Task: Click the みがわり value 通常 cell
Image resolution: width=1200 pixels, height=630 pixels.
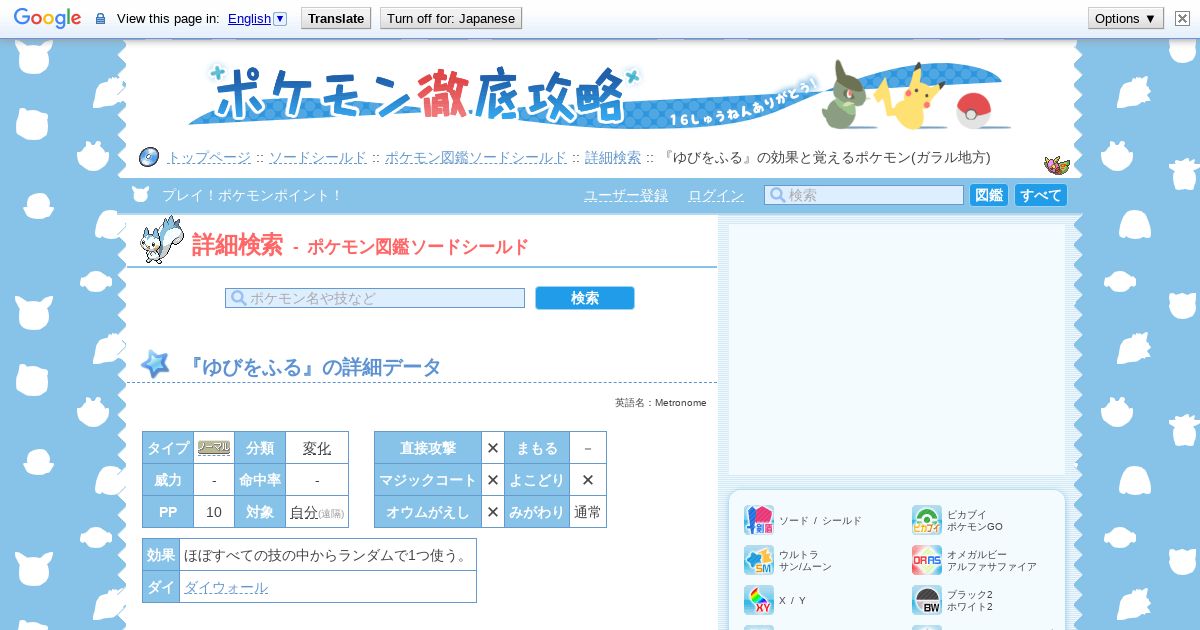Action: click(x=588, y=512)
